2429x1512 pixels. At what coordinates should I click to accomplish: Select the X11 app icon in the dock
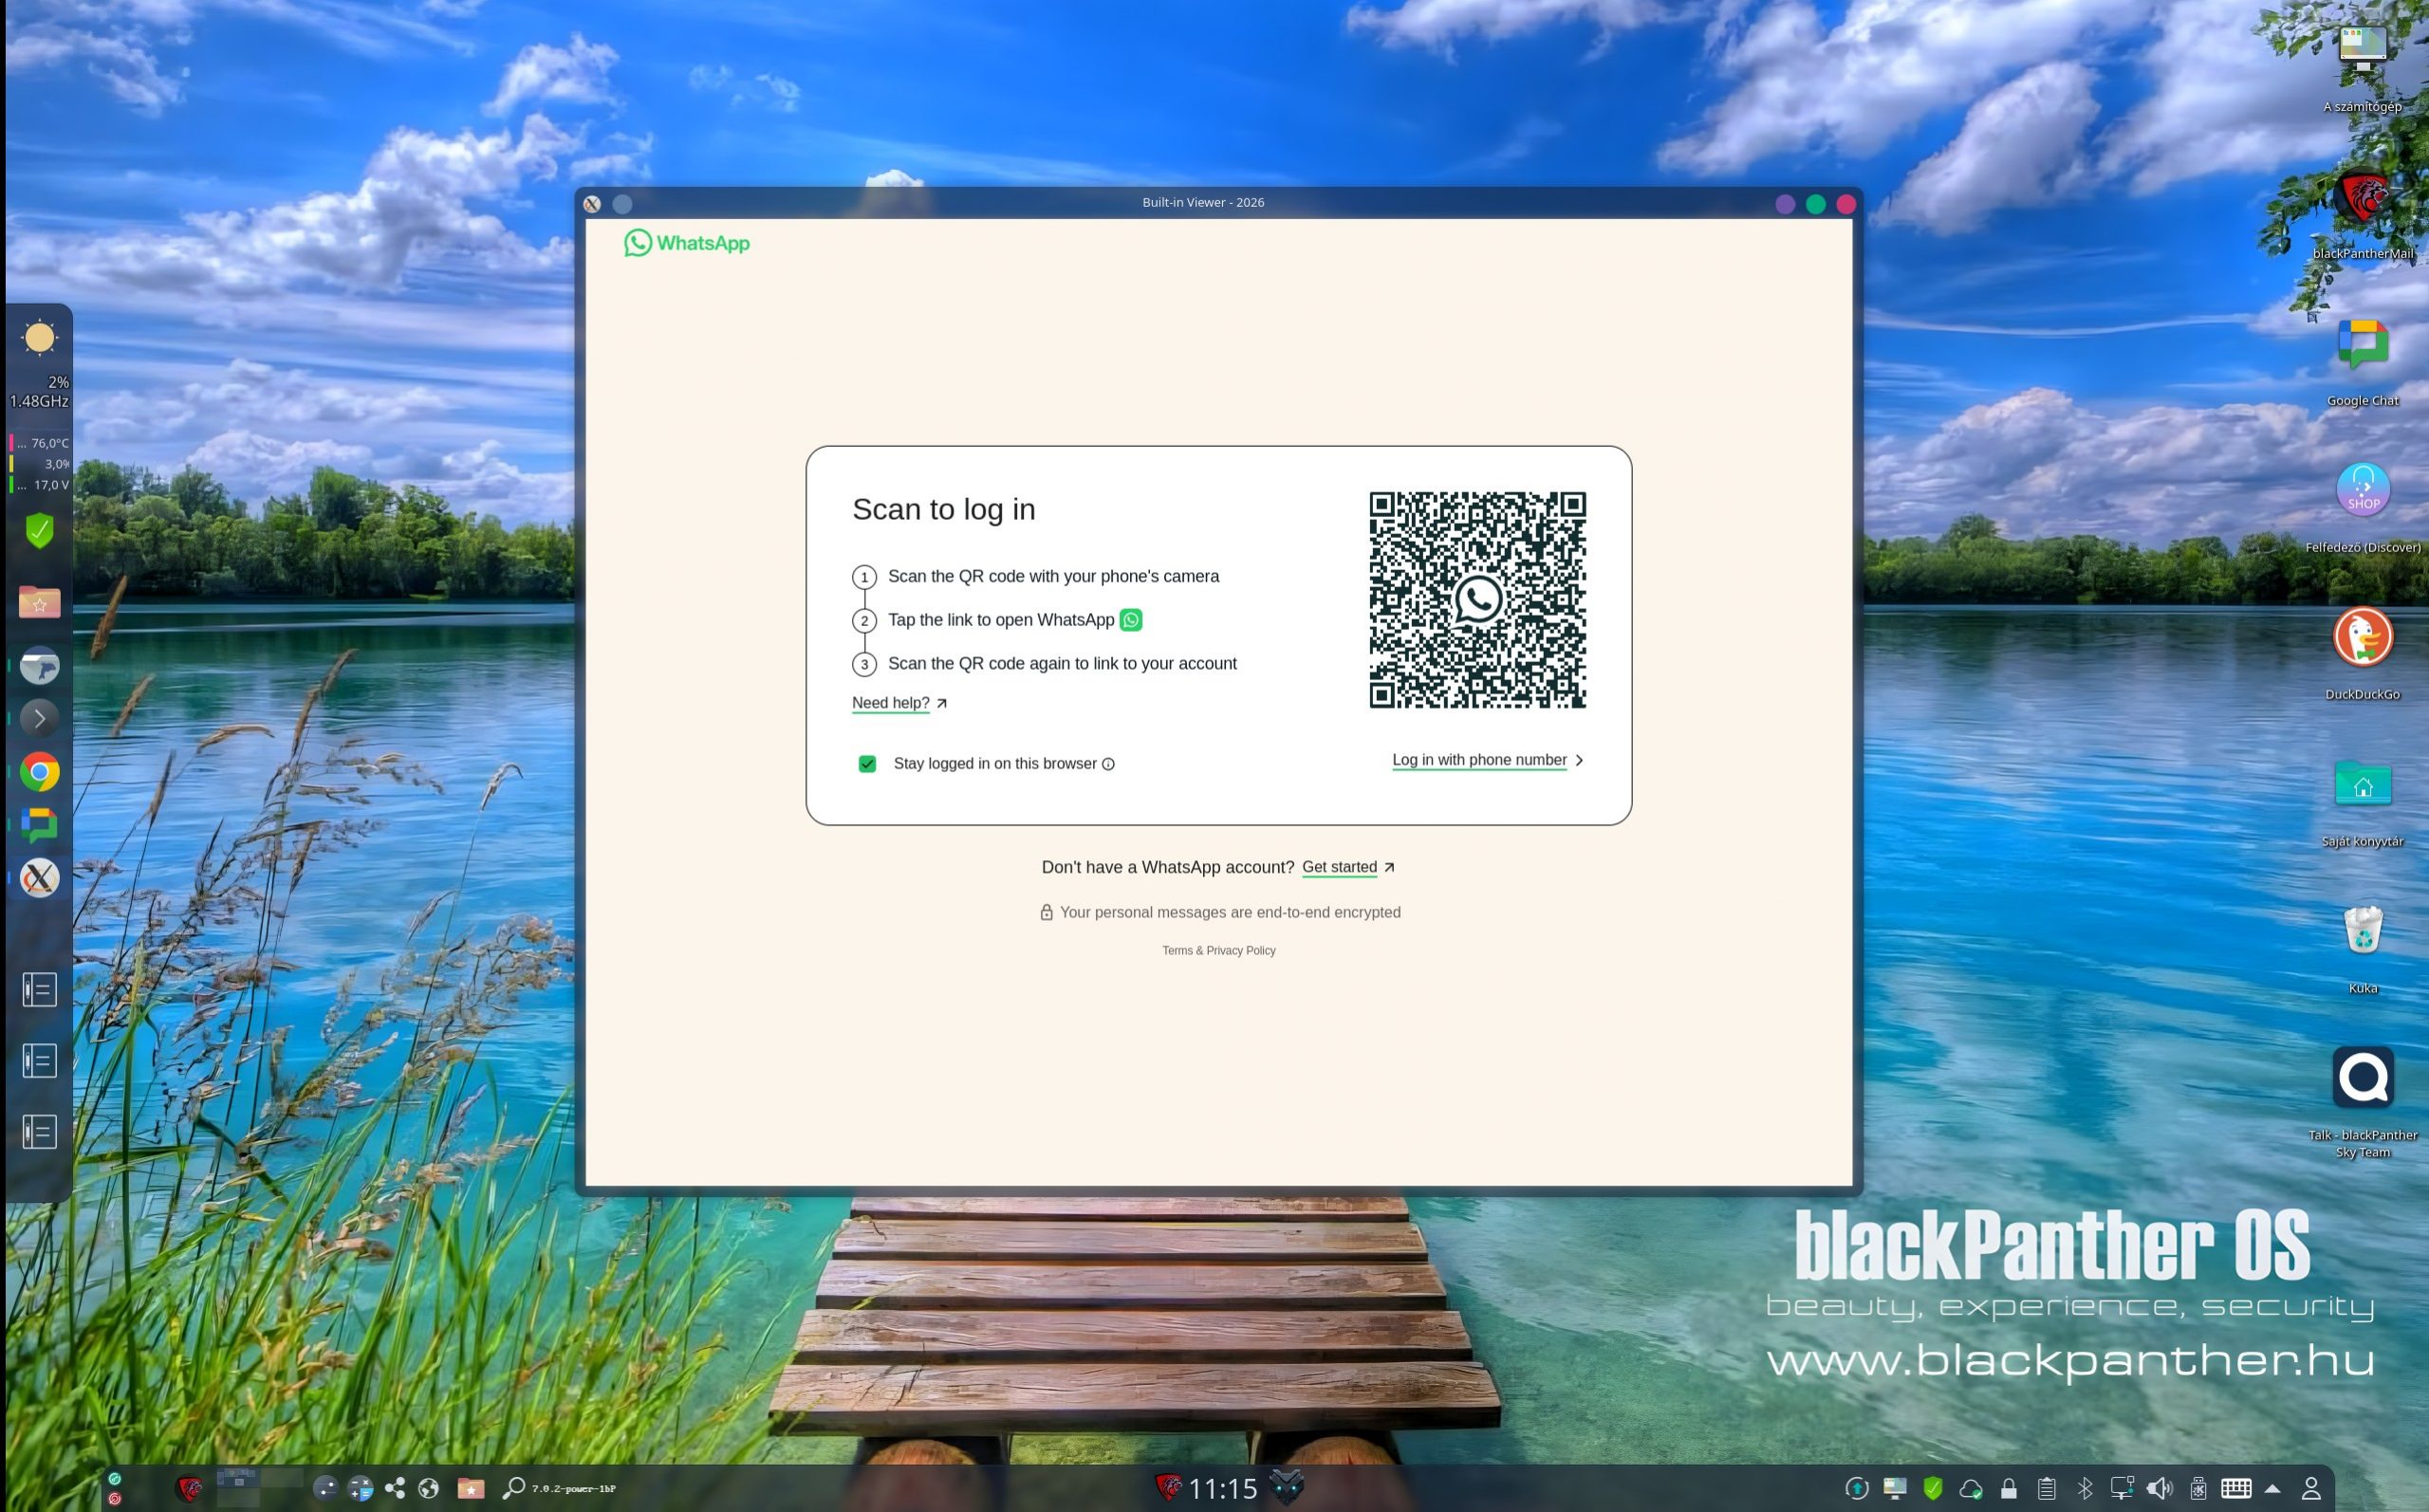[40, 878]
